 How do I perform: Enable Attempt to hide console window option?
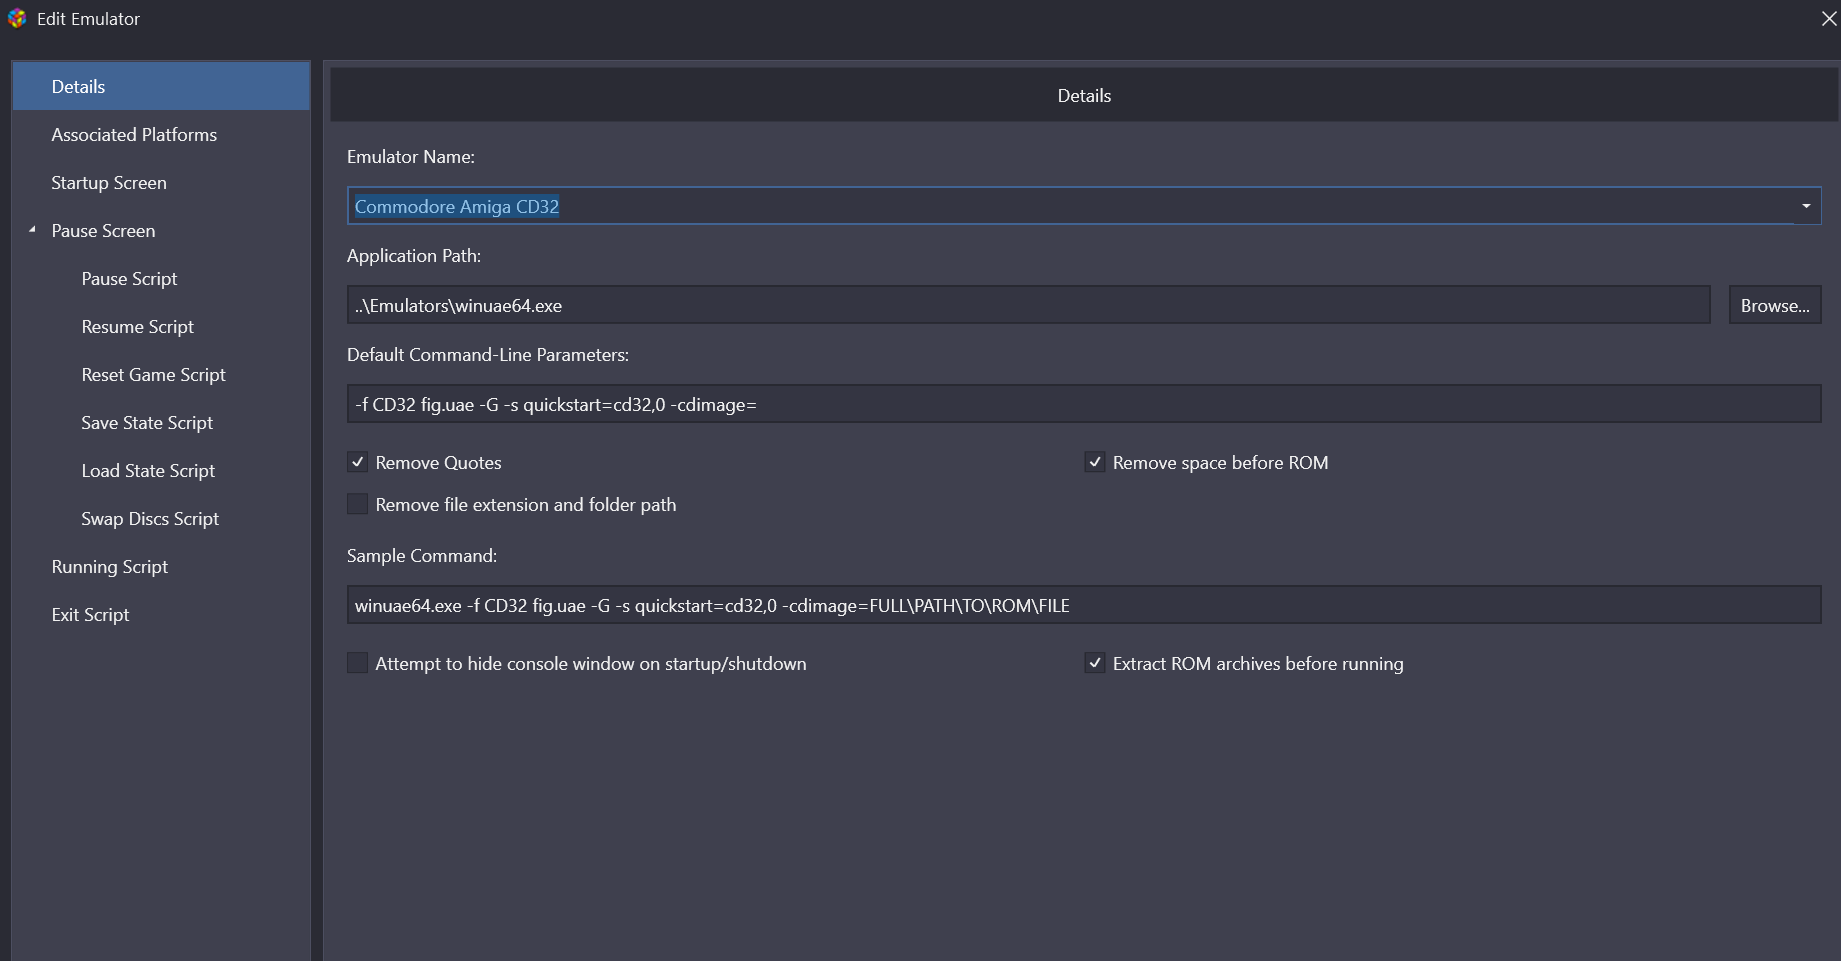(x=357, y=663)
